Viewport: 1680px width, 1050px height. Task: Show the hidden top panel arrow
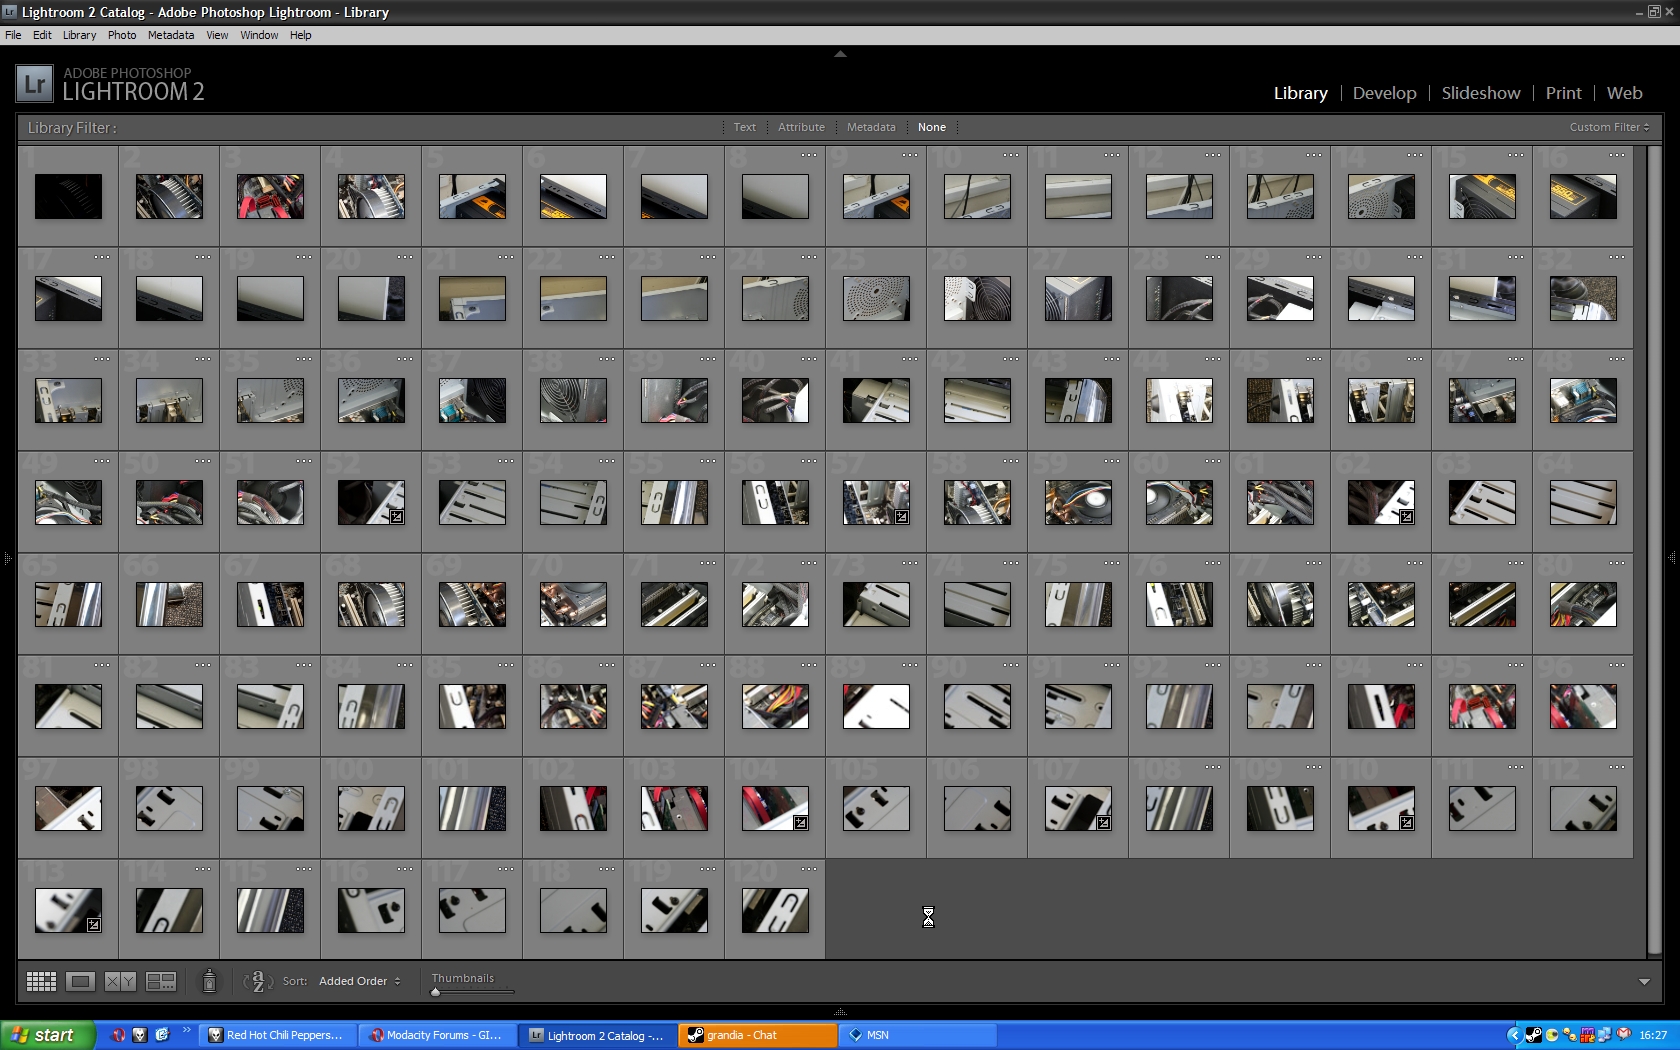click(x=840, y=54)
